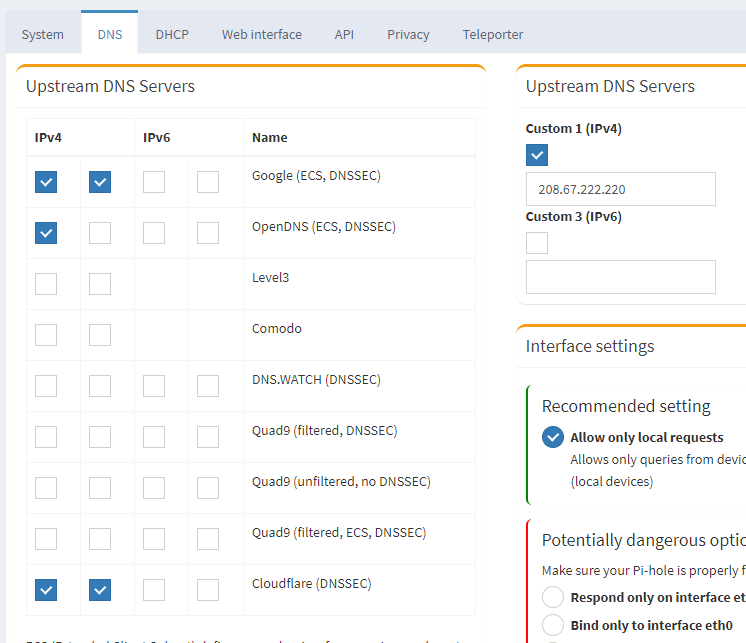
Task: Select Allow only local requests option
Action: 553,437
